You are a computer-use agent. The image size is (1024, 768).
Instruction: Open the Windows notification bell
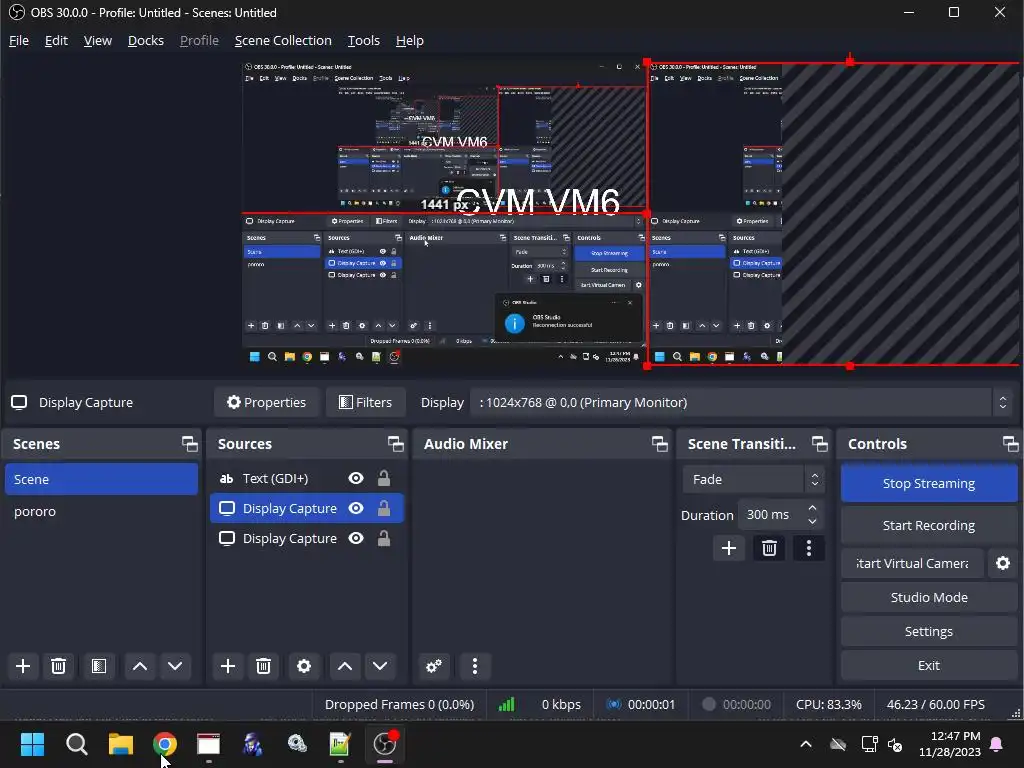997,744
